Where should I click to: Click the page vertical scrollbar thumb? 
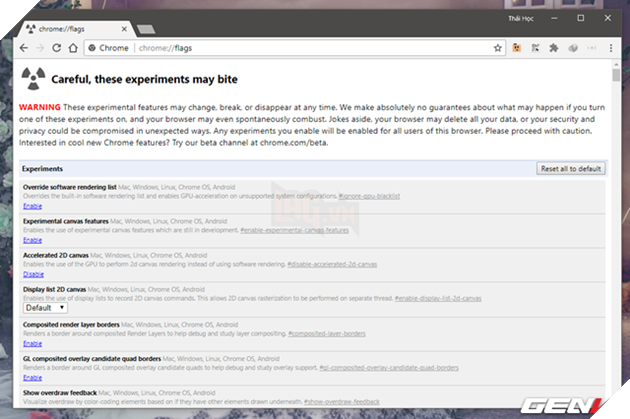pos(616,75)
